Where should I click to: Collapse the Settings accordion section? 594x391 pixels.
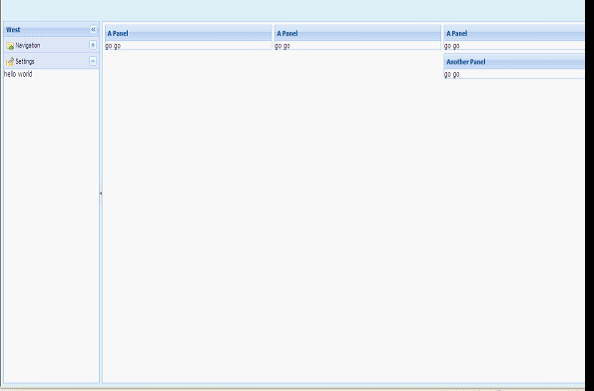point(93,61)
